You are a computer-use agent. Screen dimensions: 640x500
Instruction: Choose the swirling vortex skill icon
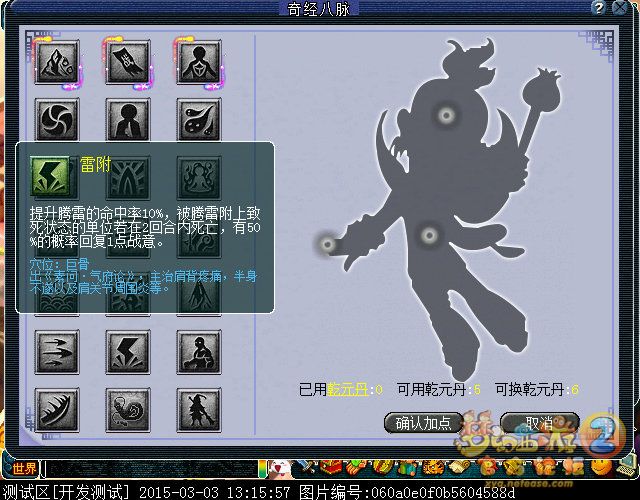pos(57,119)
